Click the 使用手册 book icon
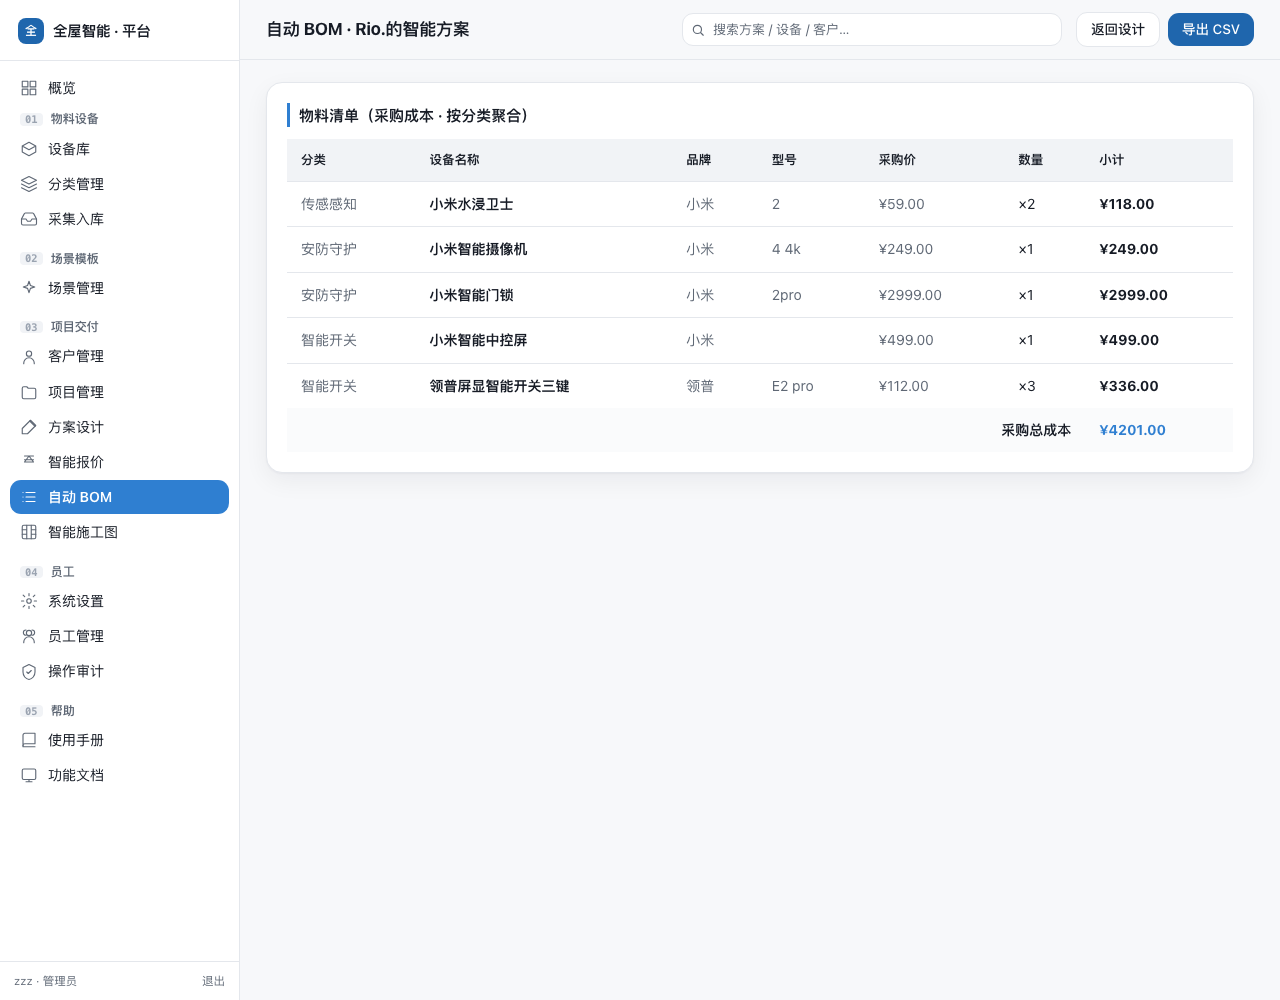1280x1000 pixels. [x=29, y=740]
